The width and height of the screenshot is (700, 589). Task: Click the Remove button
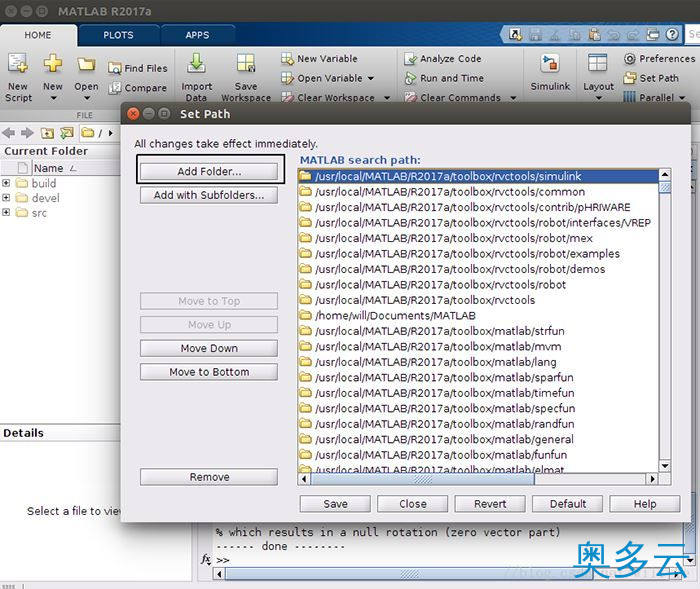[209, 477]
